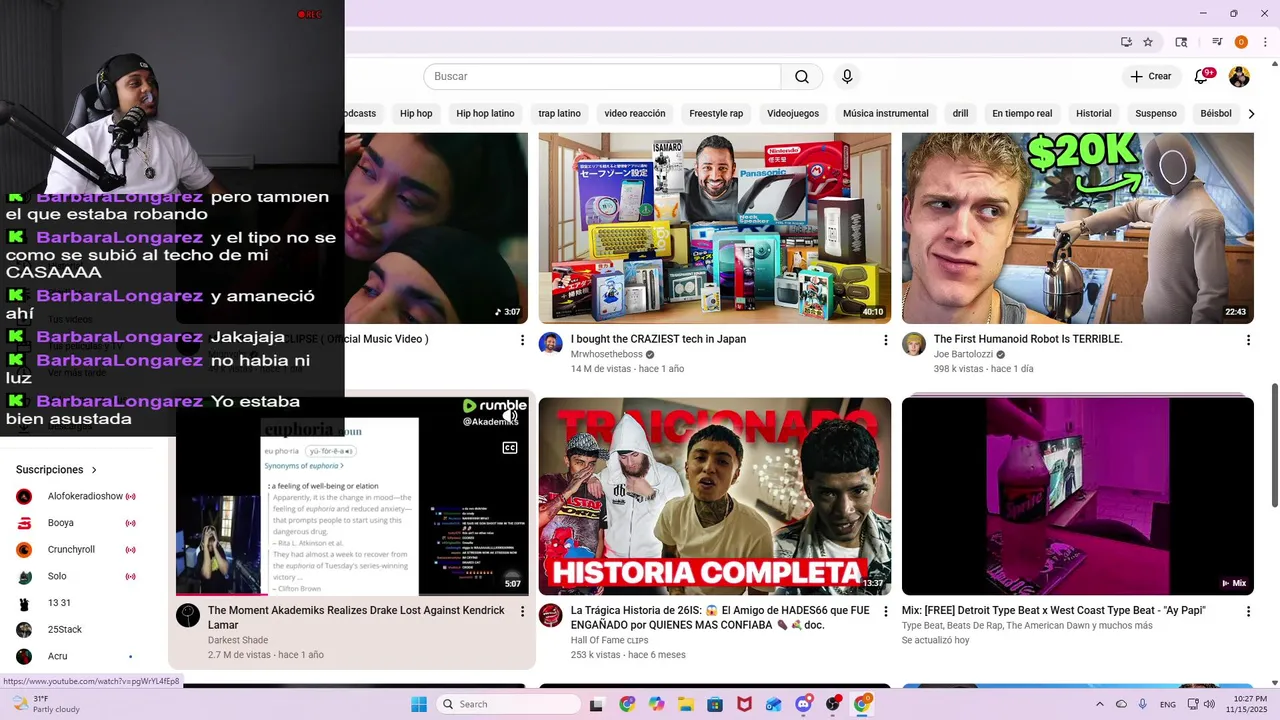The height and width of the screenshot is (720, 1280).
Task: Click Mrwhosetheboss channel avatar
Action: [x=551, y=344]
